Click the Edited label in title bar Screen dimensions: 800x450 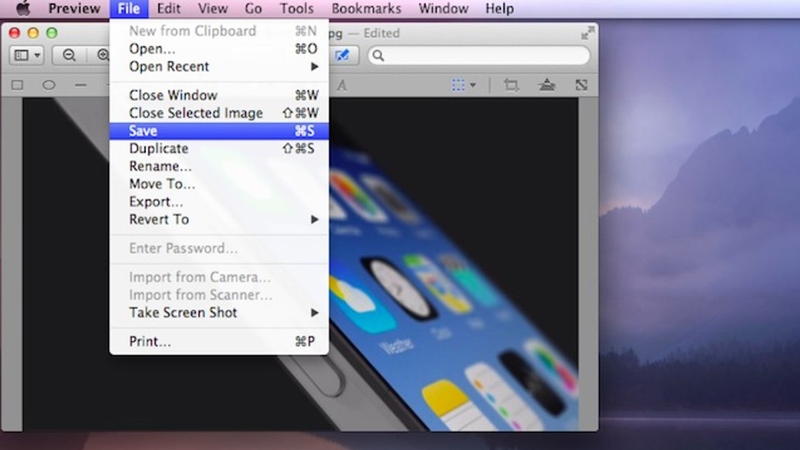pos(382,33)
